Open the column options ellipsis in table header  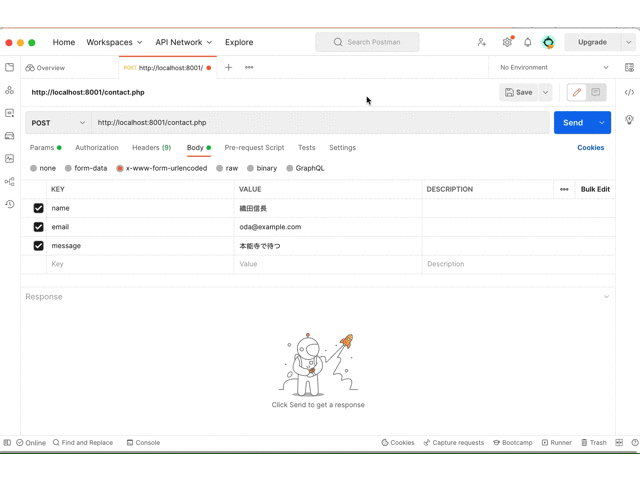coord(564,189)
